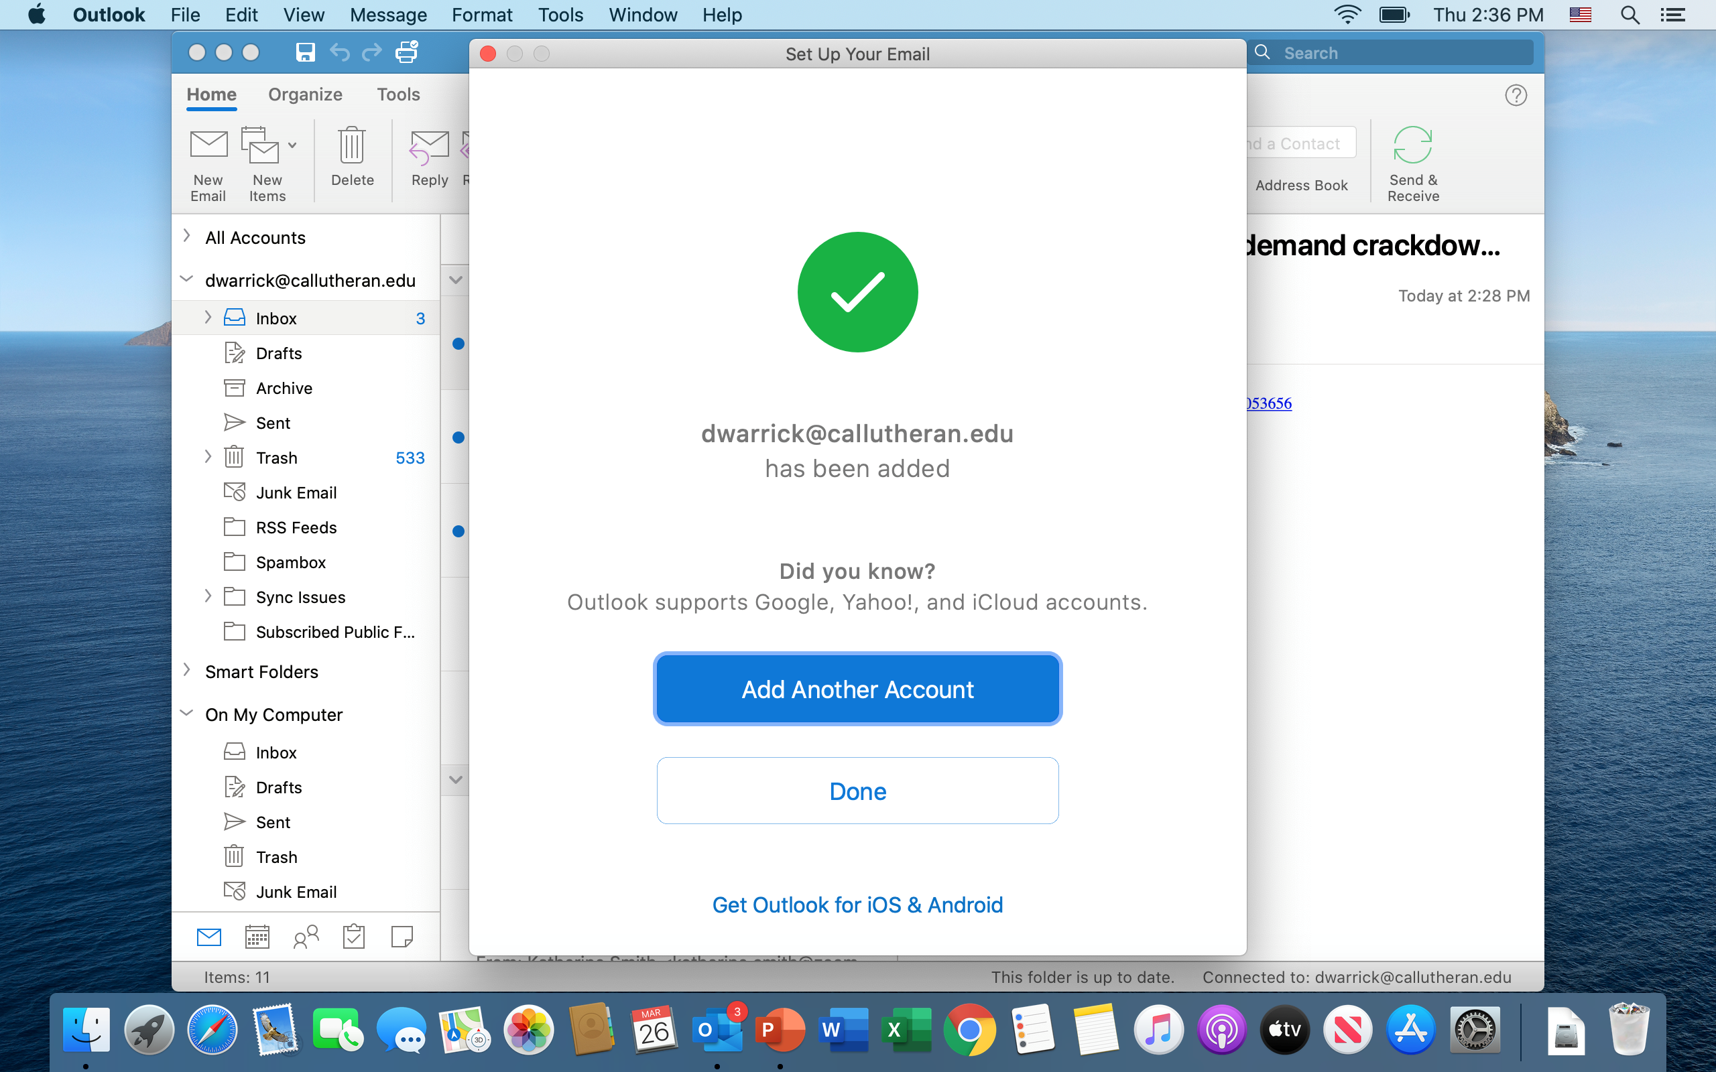Image resolution: width=1716 pixels, height=1072 pixels.
Task: Open the Message menu
Action: [388, 15]
